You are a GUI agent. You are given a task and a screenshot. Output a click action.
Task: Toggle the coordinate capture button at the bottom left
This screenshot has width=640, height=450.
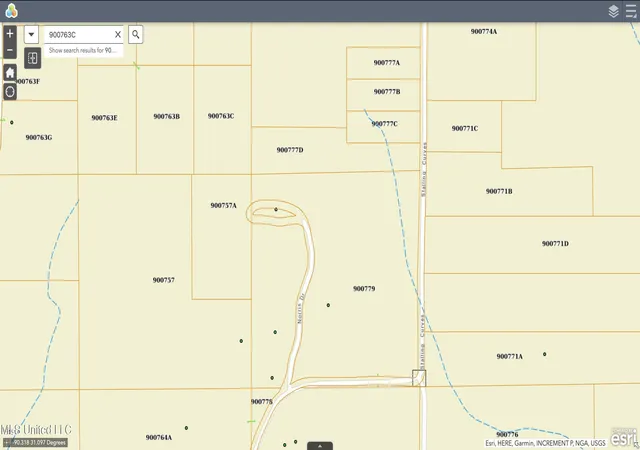tap(7, 443)
